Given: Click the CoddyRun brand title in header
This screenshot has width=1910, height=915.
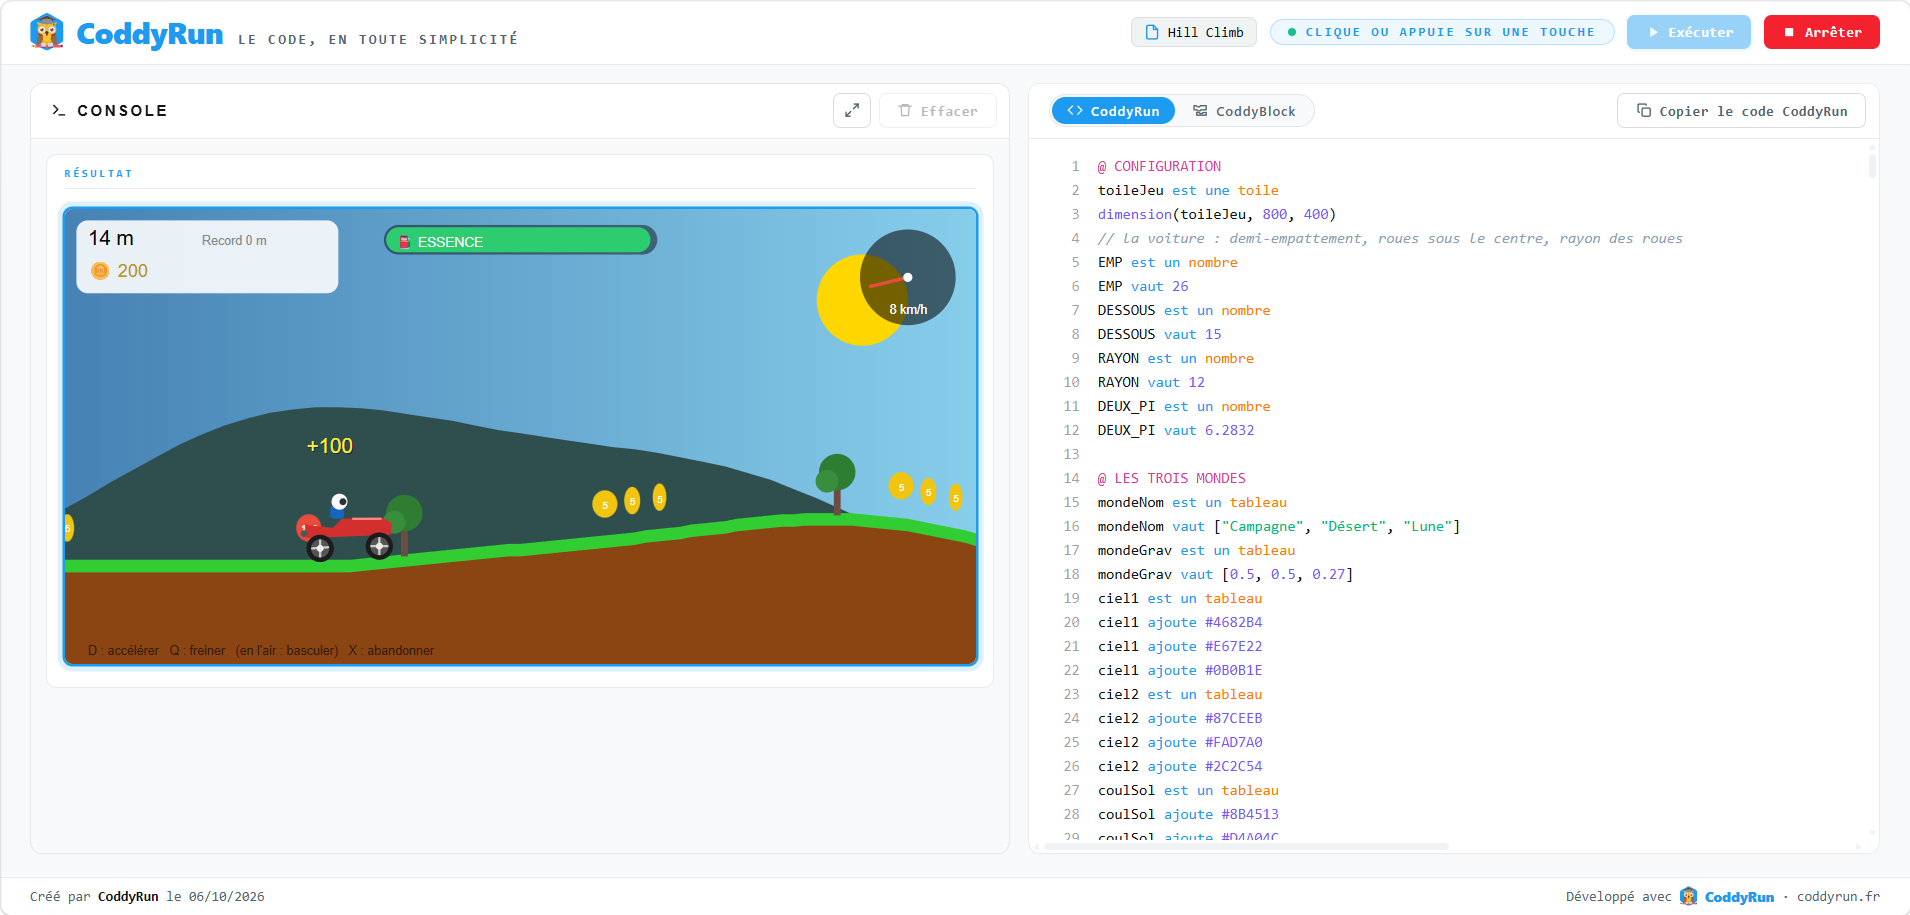Looking at the screenshot, I should tap(150, 34).
